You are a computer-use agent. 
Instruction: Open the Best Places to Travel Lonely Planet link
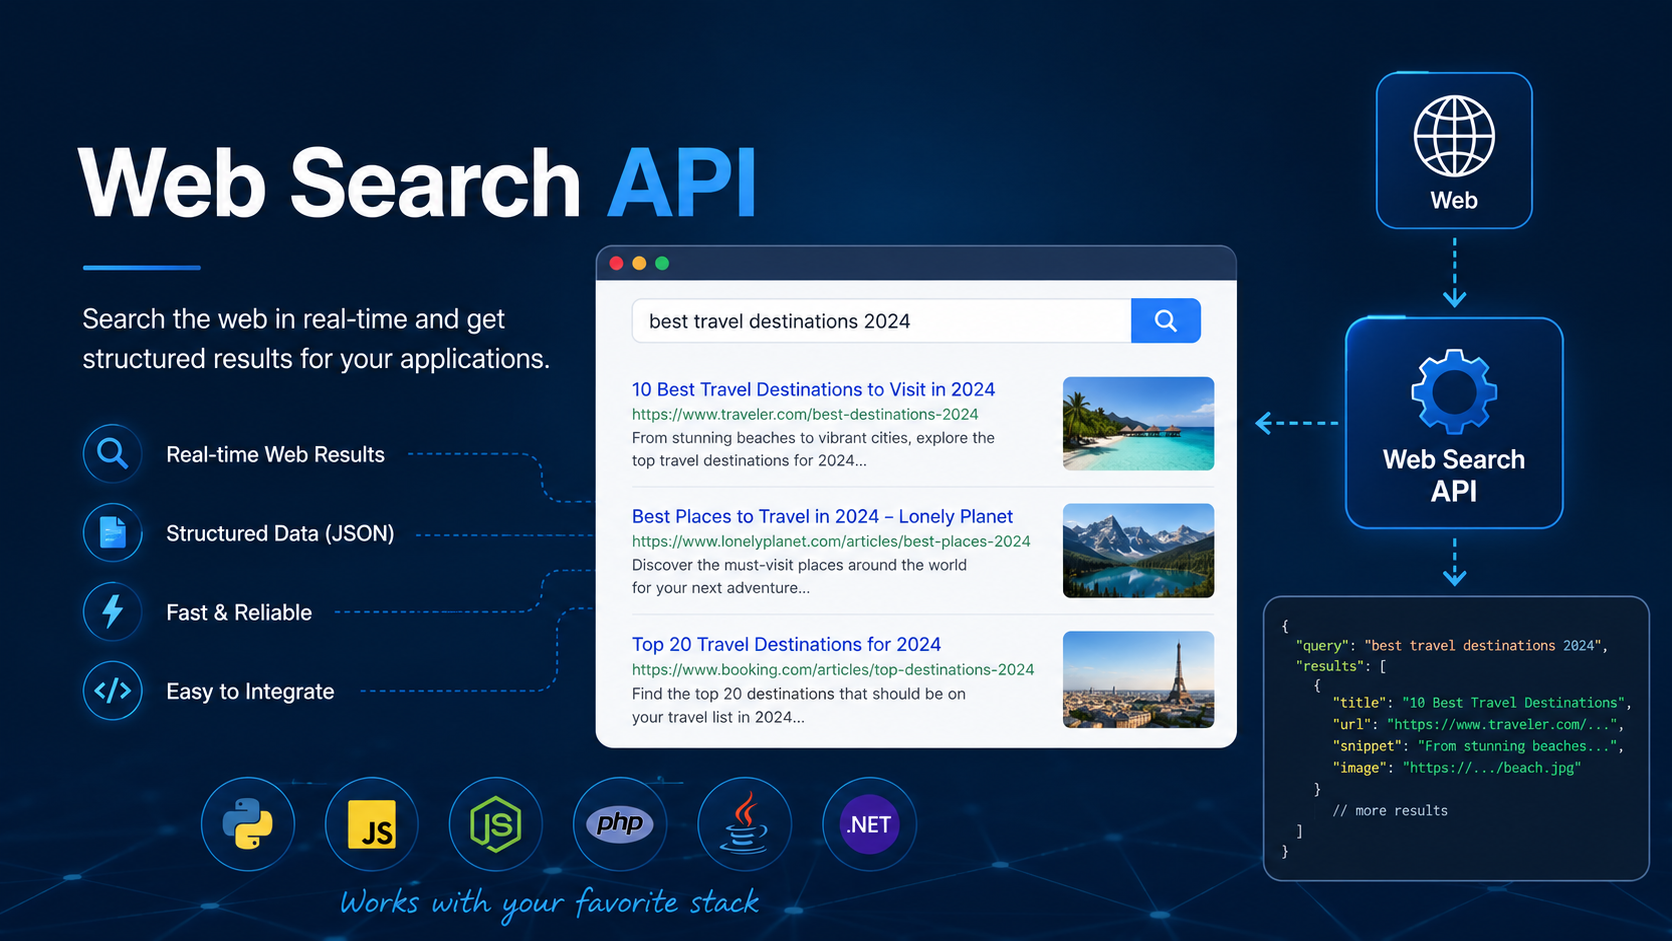(x=822, y=516)
